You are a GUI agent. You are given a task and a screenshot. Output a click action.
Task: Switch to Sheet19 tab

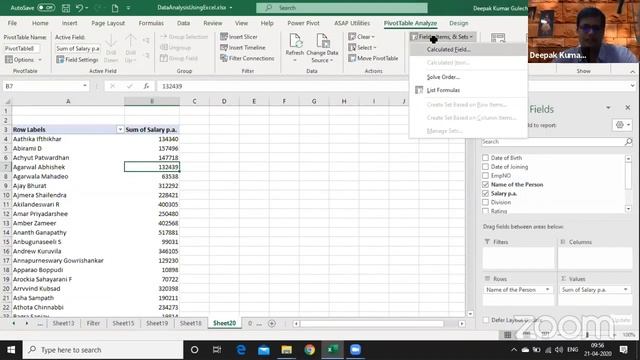pos(157,323)
